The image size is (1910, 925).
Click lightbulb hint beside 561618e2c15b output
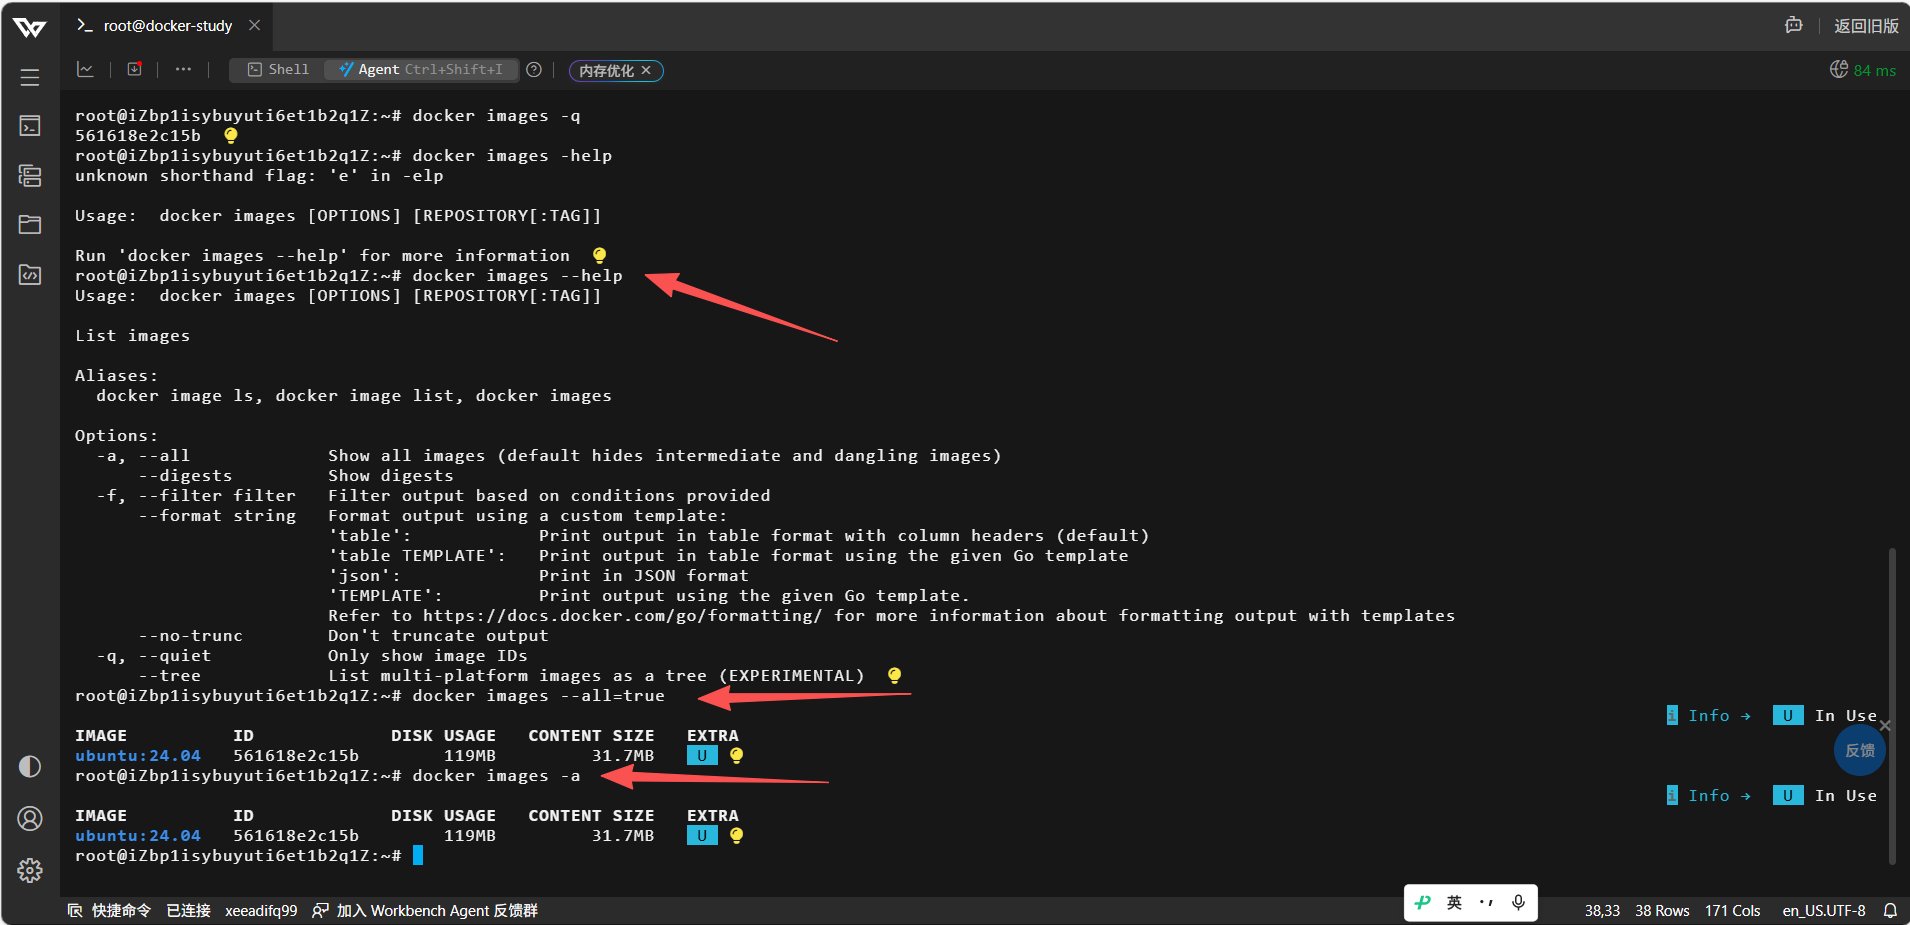click(x=231, y=135)
